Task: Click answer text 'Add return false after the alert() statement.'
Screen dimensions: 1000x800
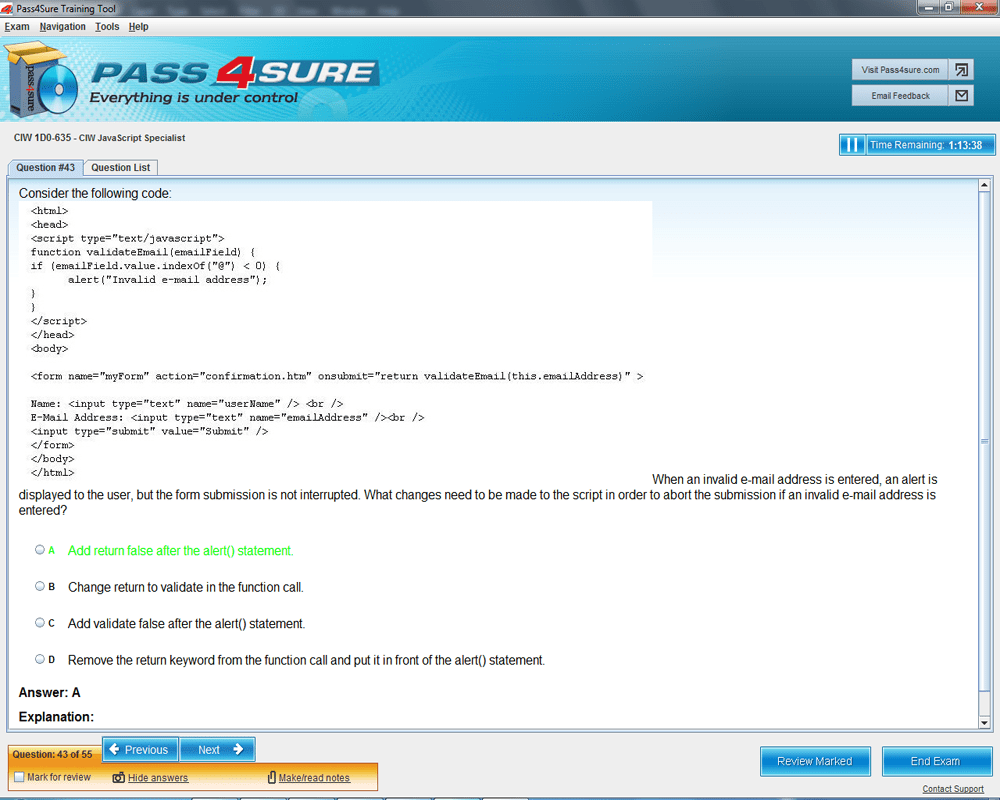Action: 180,551
